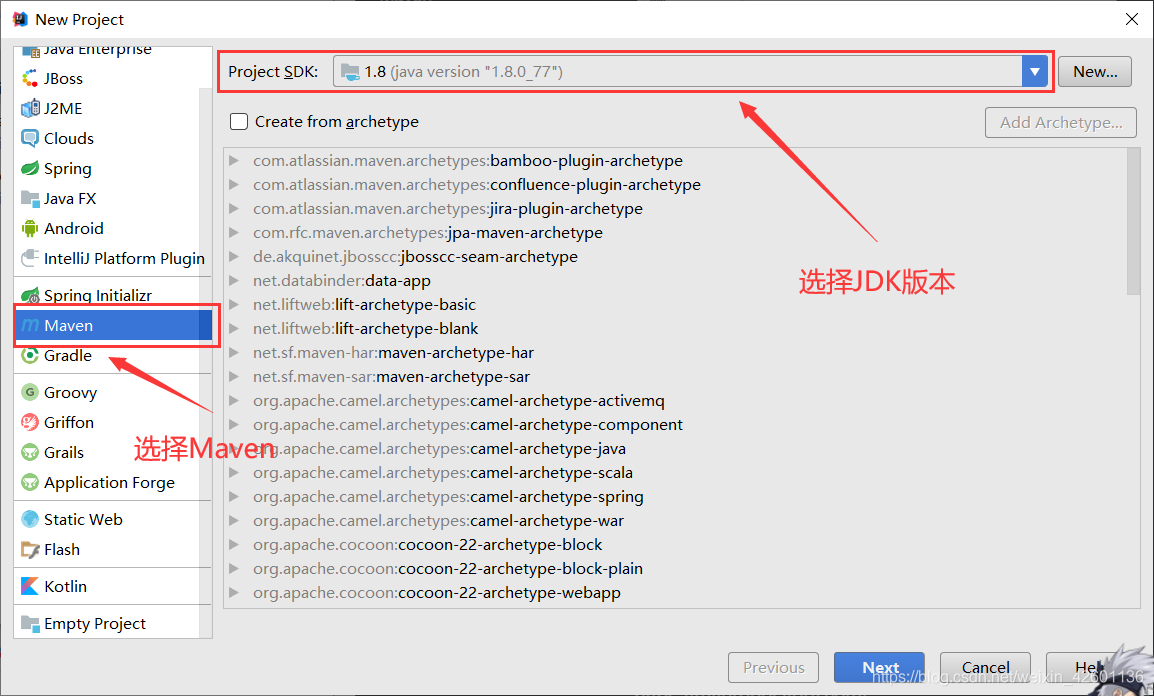Enable Create from archetype checkbox

point(238,121)
